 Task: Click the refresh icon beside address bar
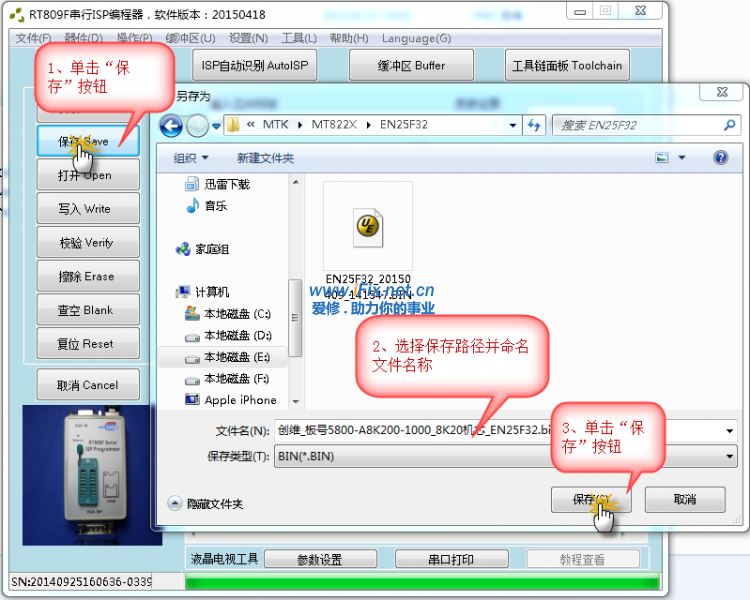tap(534, 125)
